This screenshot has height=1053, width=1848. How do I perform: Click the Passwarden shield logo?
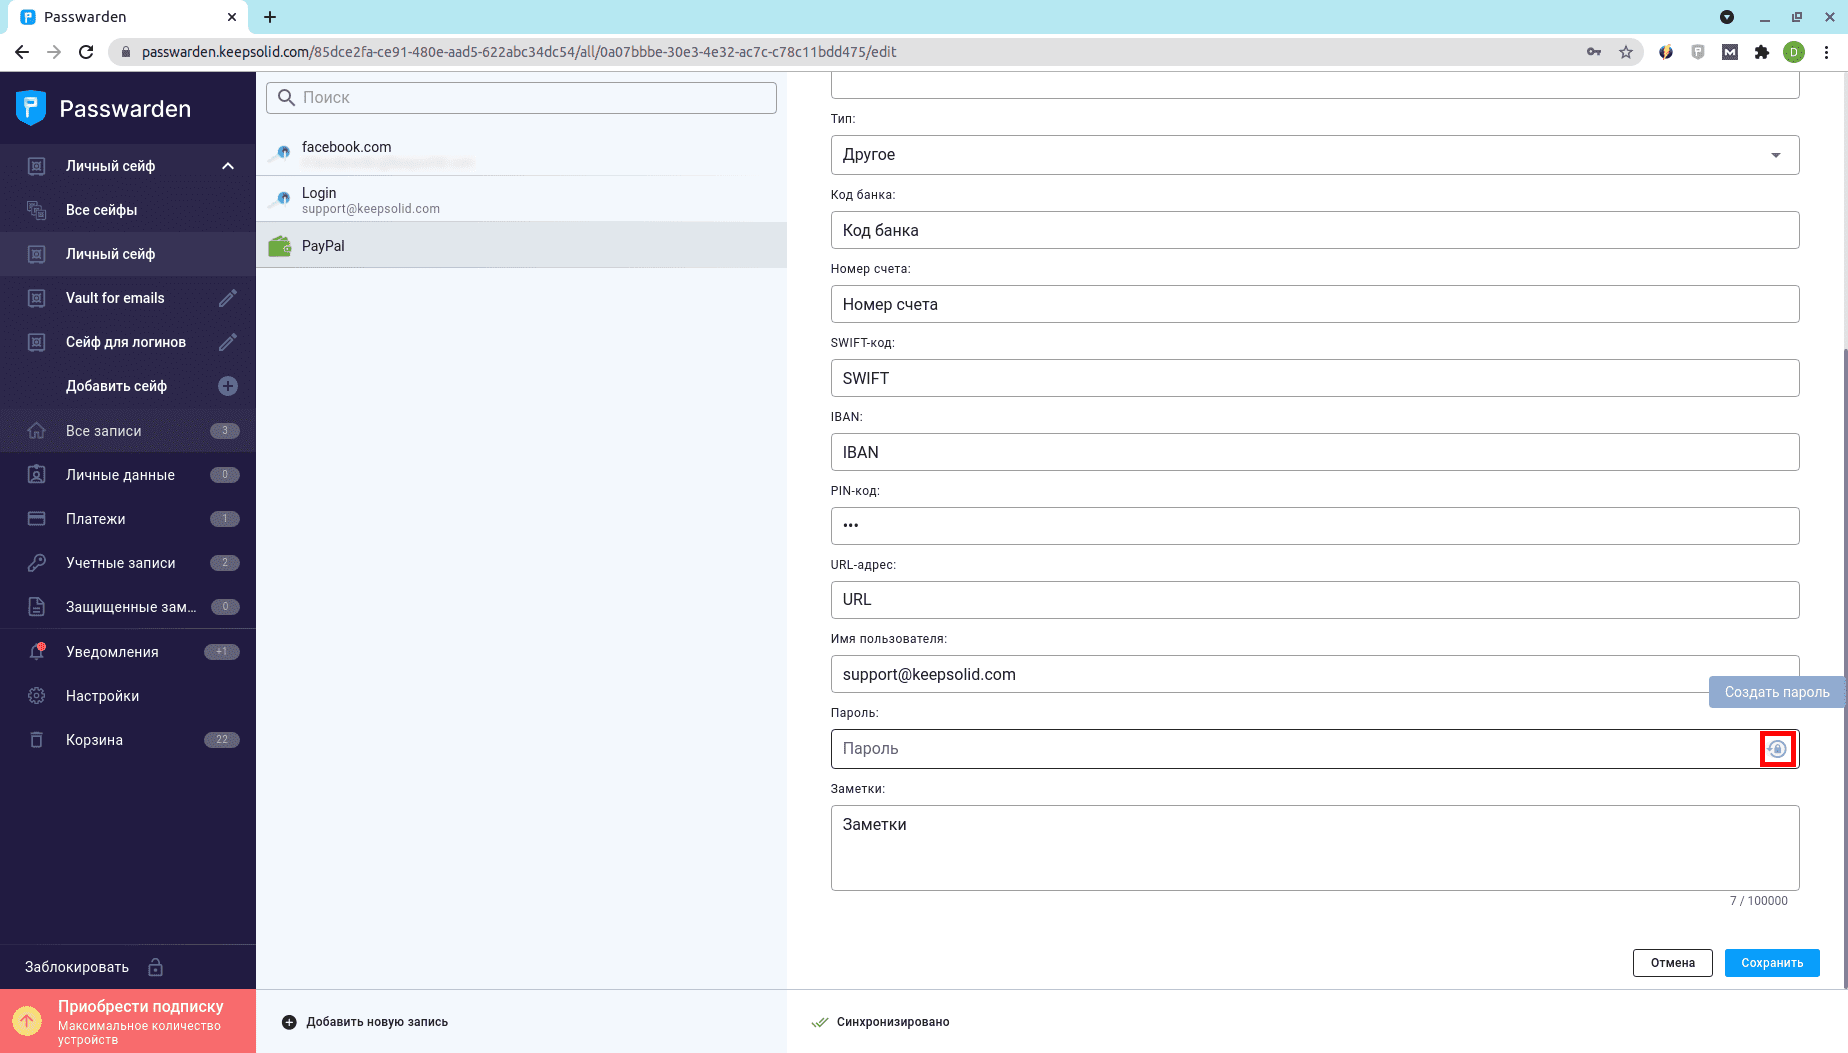pyautogui.click(x=31, y=108)
